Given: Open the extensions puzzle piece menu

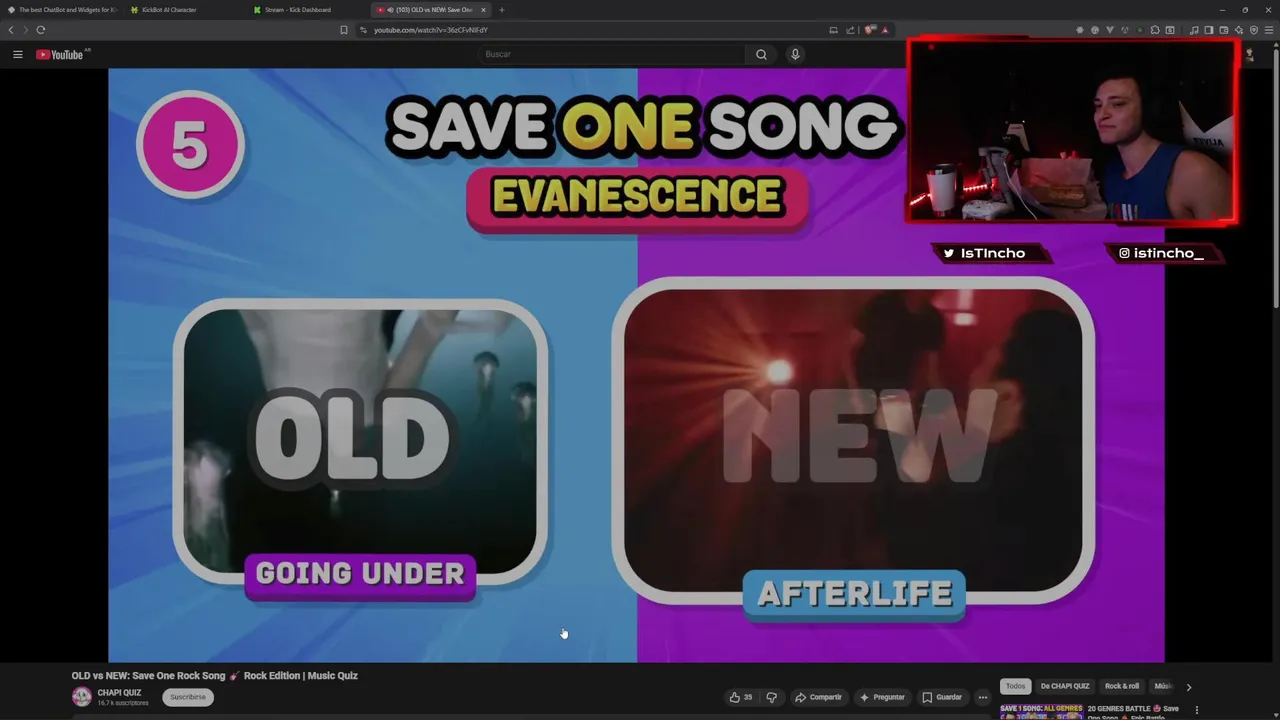Looking at the screenshot, I should 1155,30.
